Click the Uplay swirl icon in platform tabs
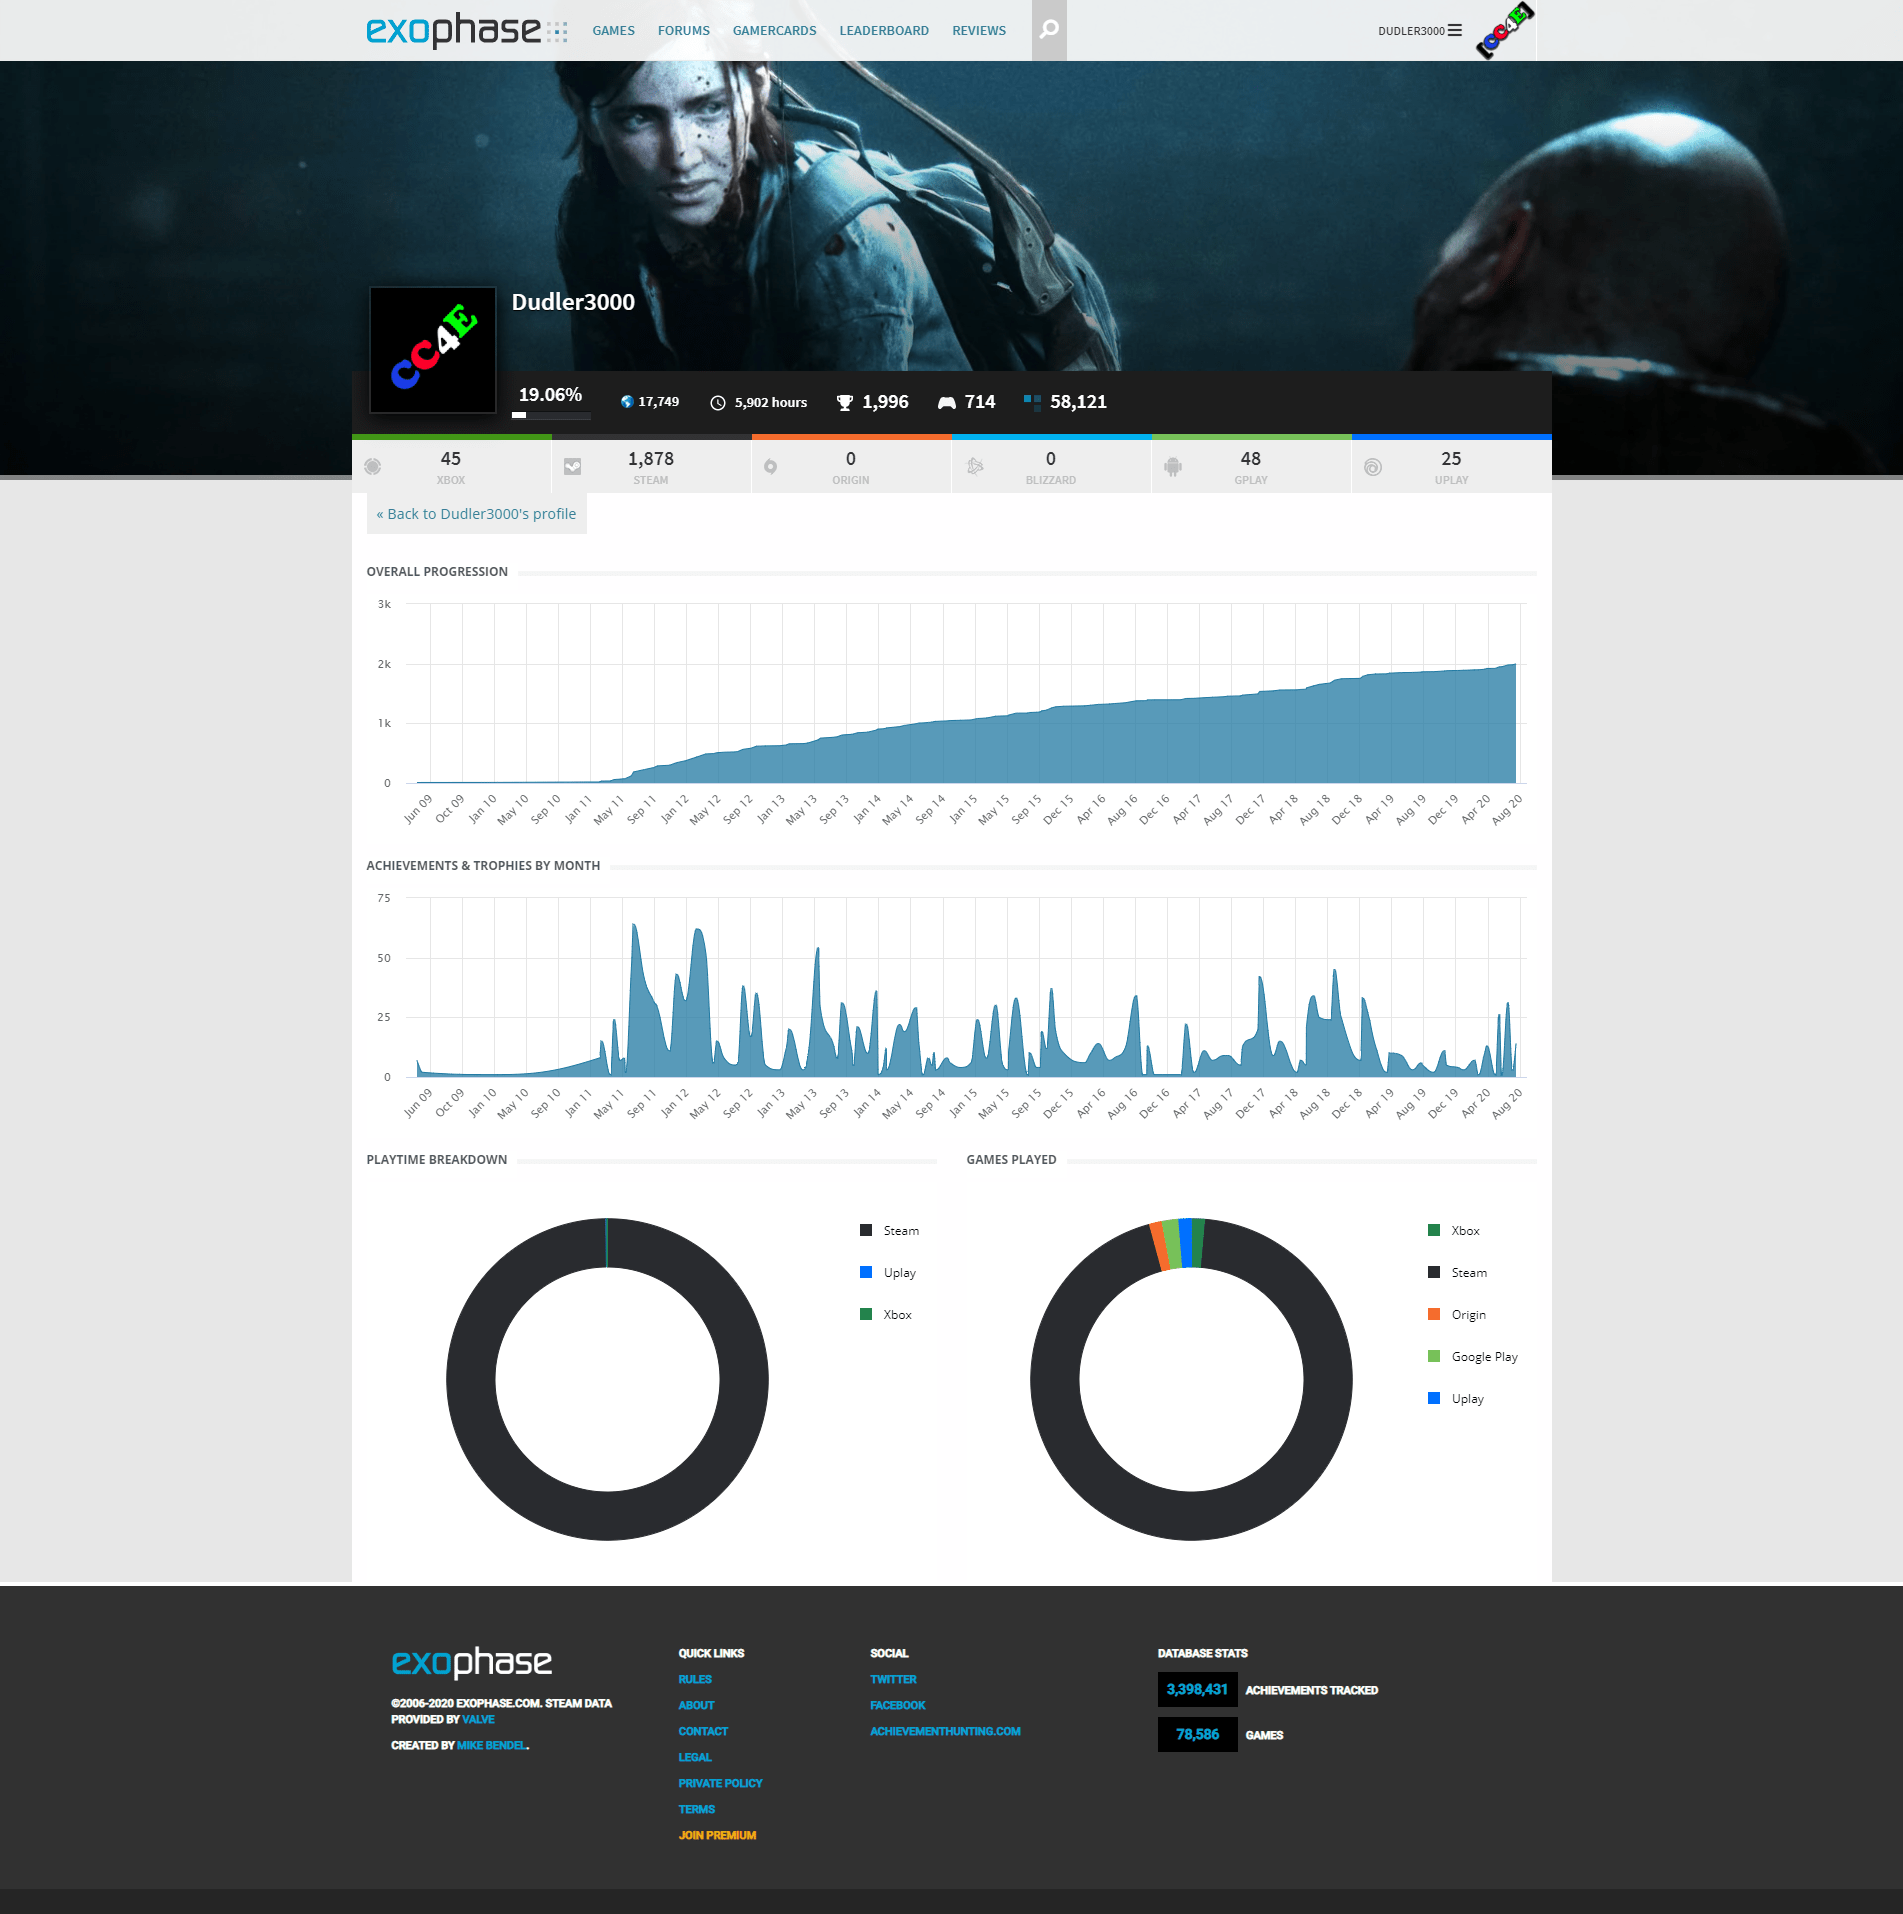The width and height of the screenshot is (1903, 1914). pyautogui.click(x=1373, y=467)
